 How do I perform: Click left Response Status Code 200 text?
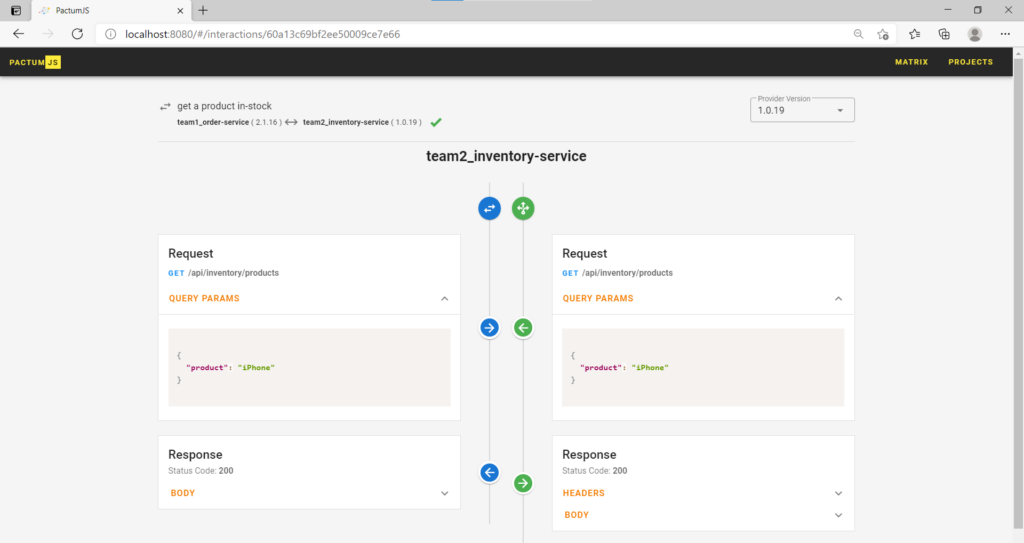click(x=200, y=470)
